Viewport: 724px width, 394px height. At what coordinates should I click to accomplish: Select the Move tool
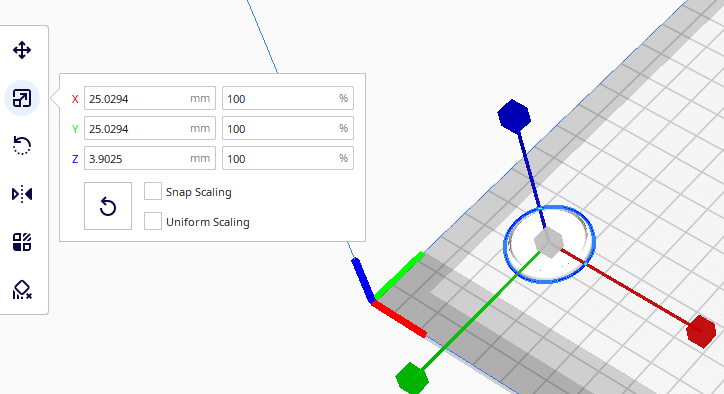tap(22, 50)
